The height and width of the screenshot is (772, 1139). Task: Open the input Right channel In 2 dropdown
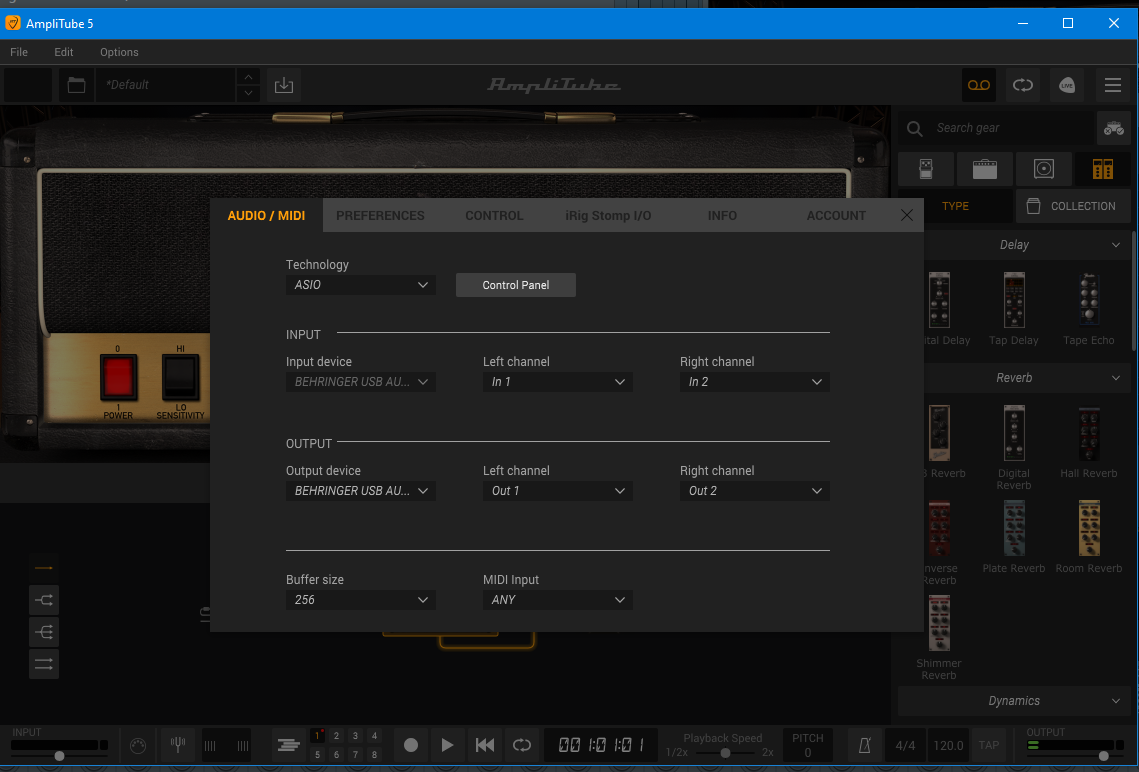point(755,382)
